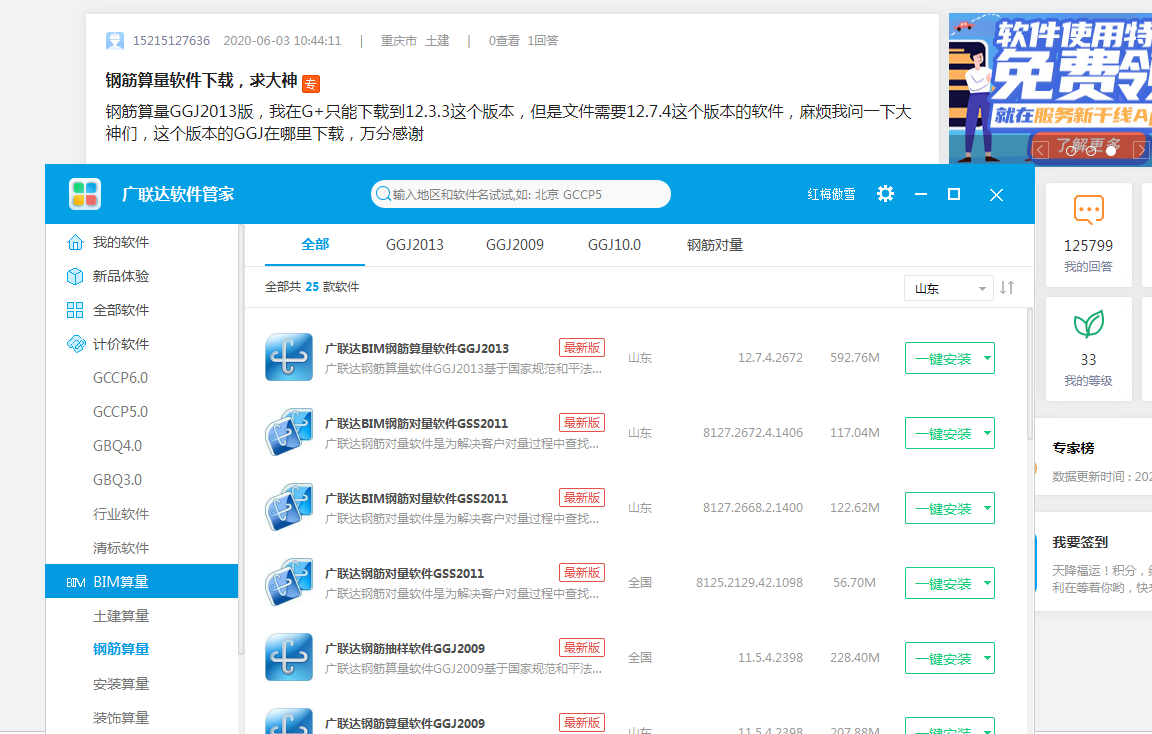Expand install arrow for GSS2011 8125.2129.42.1098

[x=987, y=583]
